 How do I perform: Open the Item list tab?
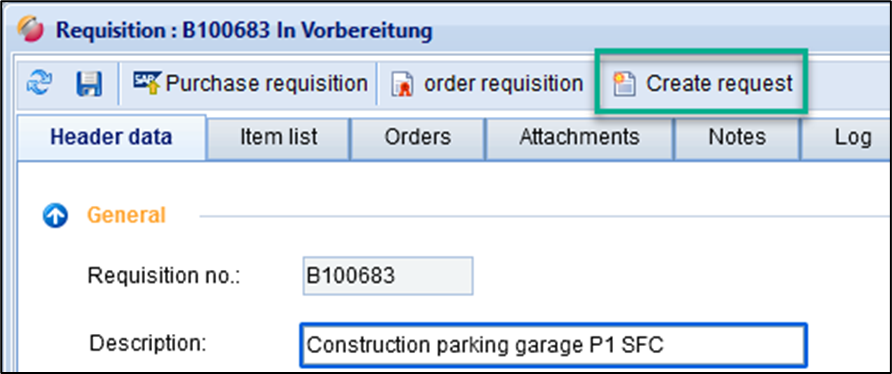click(x=278, y=137)
